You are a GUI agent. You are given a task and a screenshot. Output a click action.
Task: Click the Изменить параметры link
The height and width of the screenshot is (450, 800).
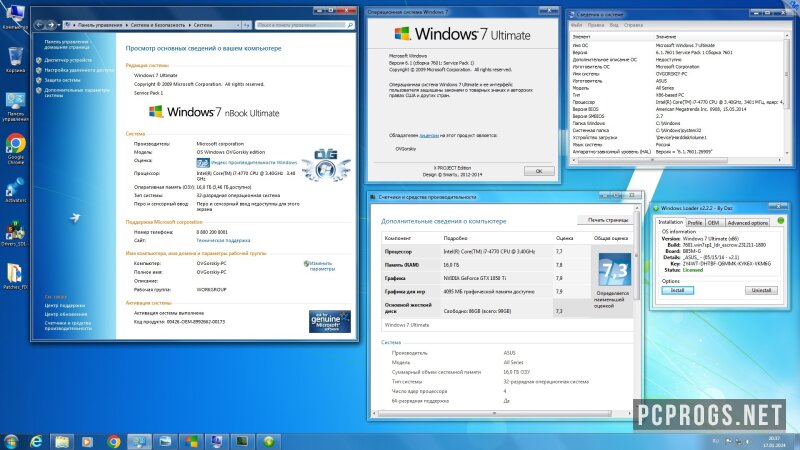pyautogui.click(x=322, y=266)
